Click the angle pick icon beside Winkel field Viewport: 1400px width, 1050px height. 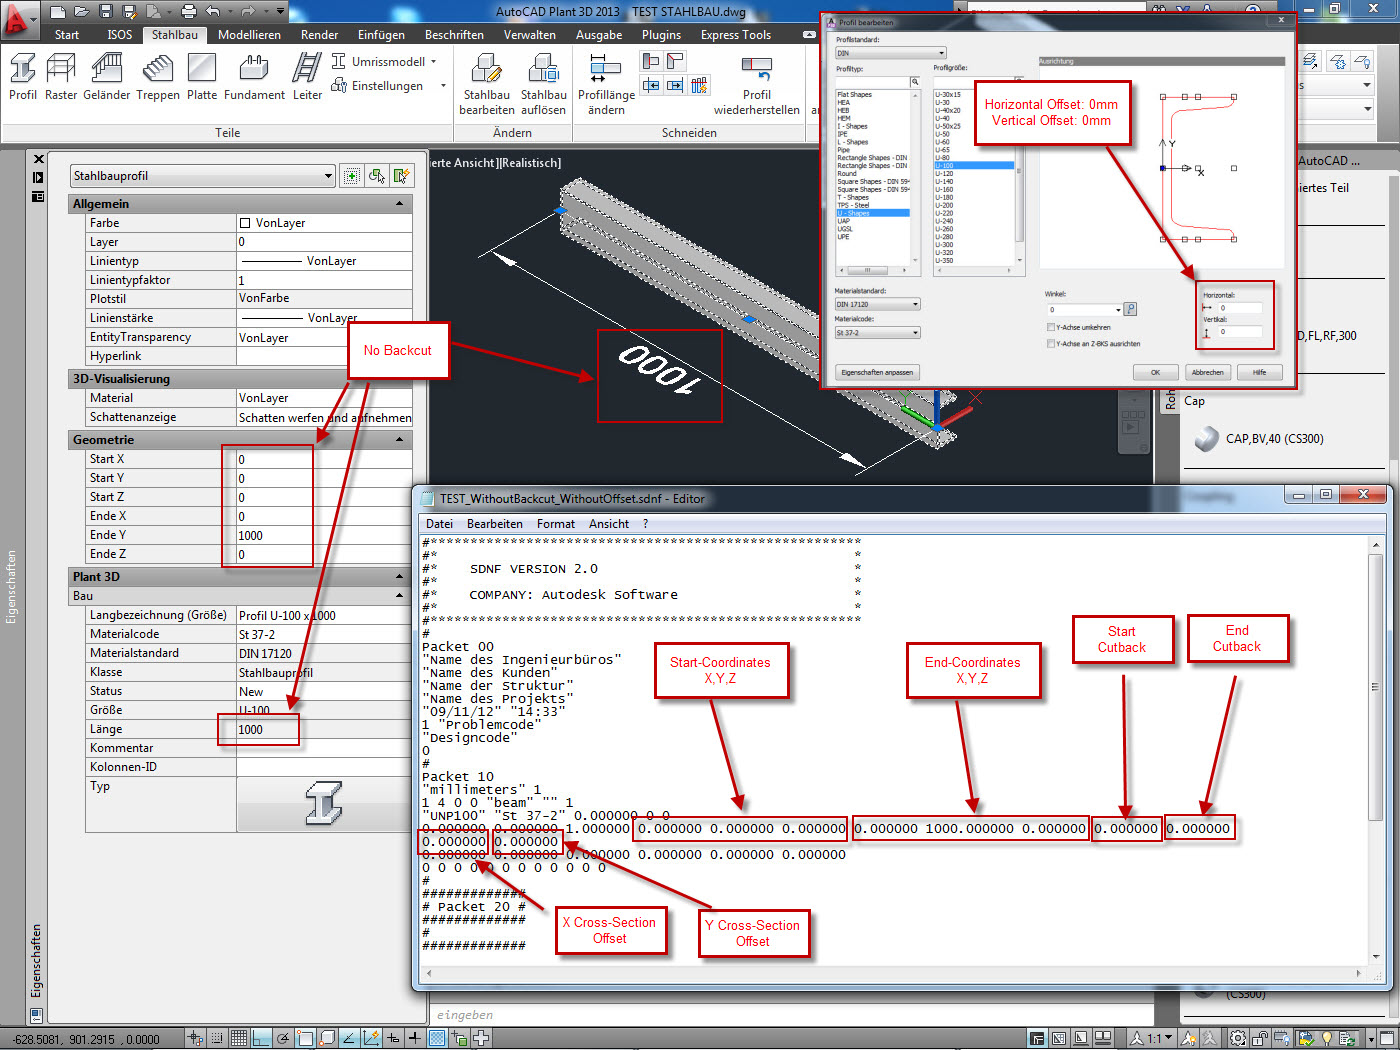coord(1130,309)
